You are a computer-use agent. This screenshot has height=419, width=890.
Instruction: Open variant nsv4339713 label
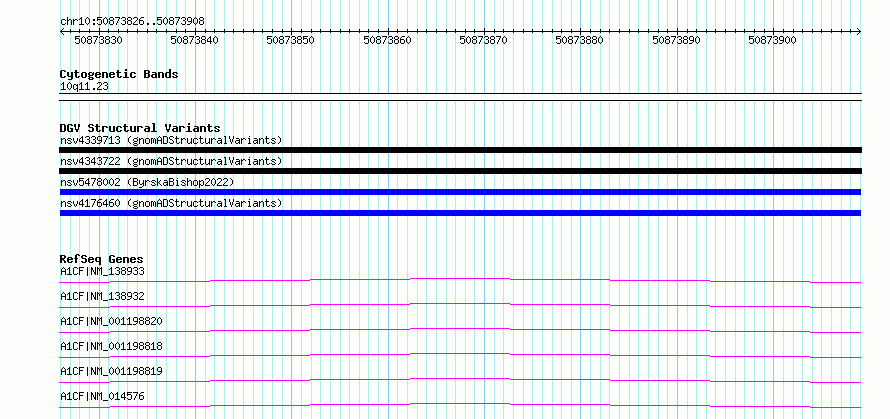click(171, 140)
